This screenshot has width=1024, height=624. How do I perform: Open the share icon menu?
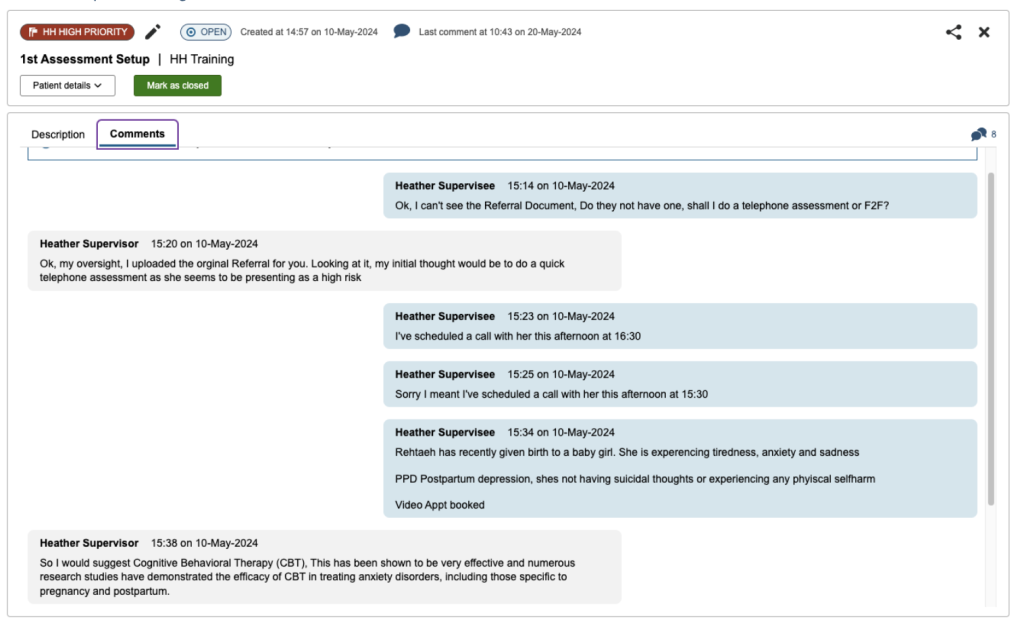click(953, 32)
